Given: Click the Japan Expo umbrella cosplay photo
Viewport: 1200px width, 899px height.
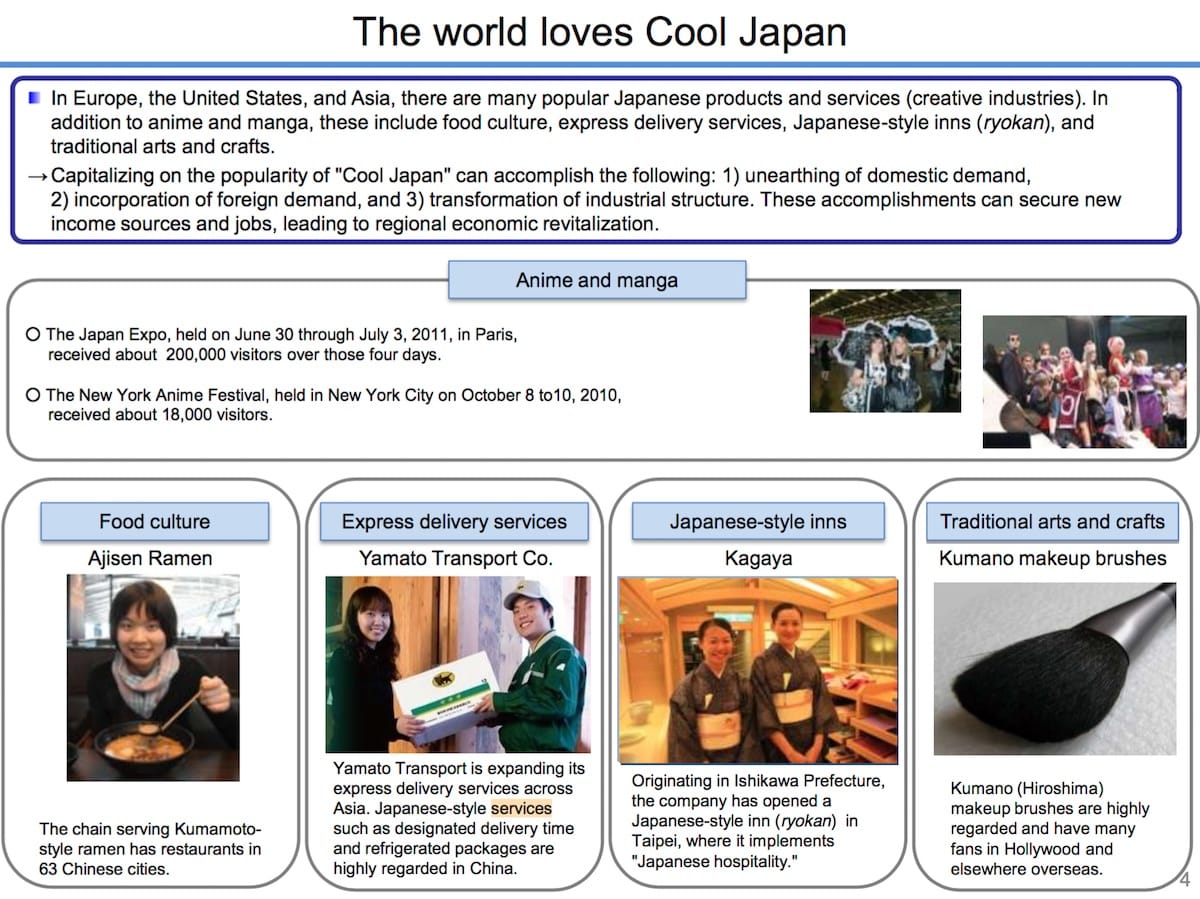Looking at the screenshot, I should [x=884, y=351].
